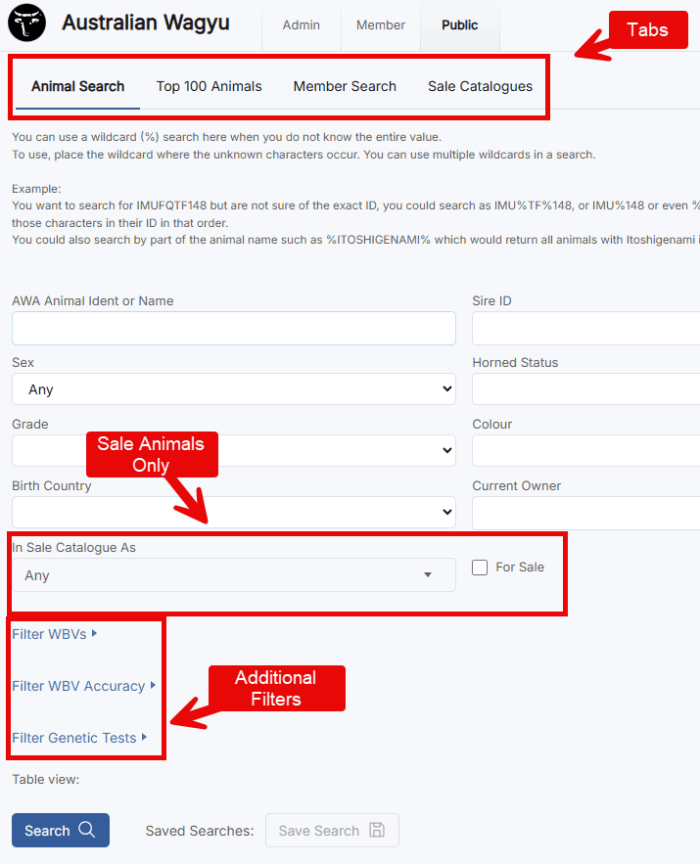This screenshot has height=864, width=700.
Task: Expand the Filter WBV Accuracy section
Action: pyautogui.click(x=84, y=686)
